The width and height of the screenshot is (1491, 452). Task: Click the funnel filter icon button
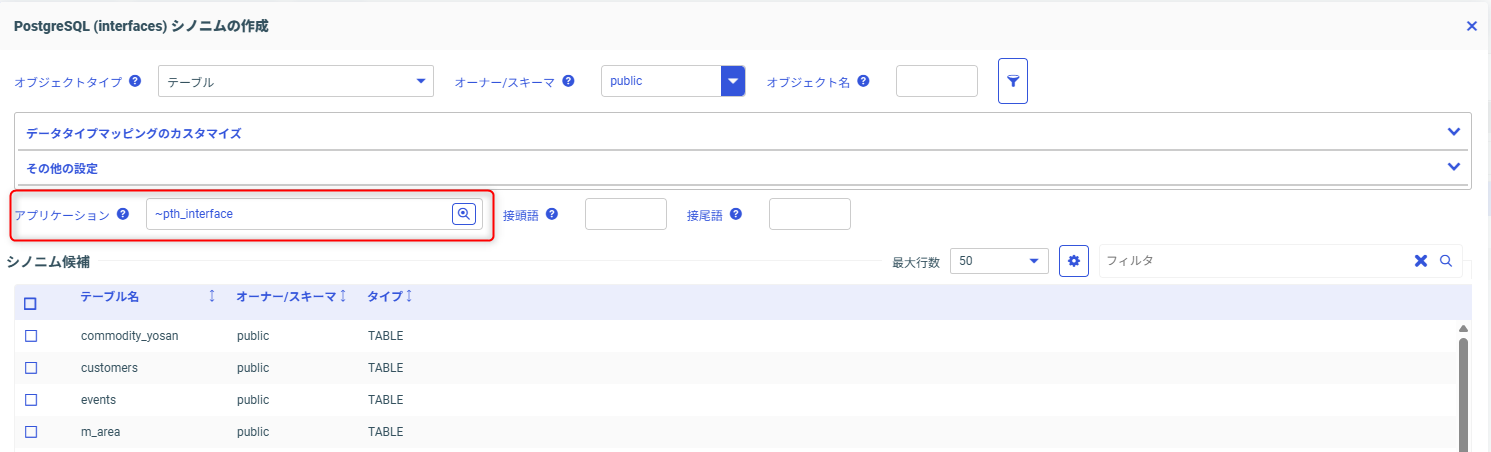pyautogui.click(x=1013, y=81)
